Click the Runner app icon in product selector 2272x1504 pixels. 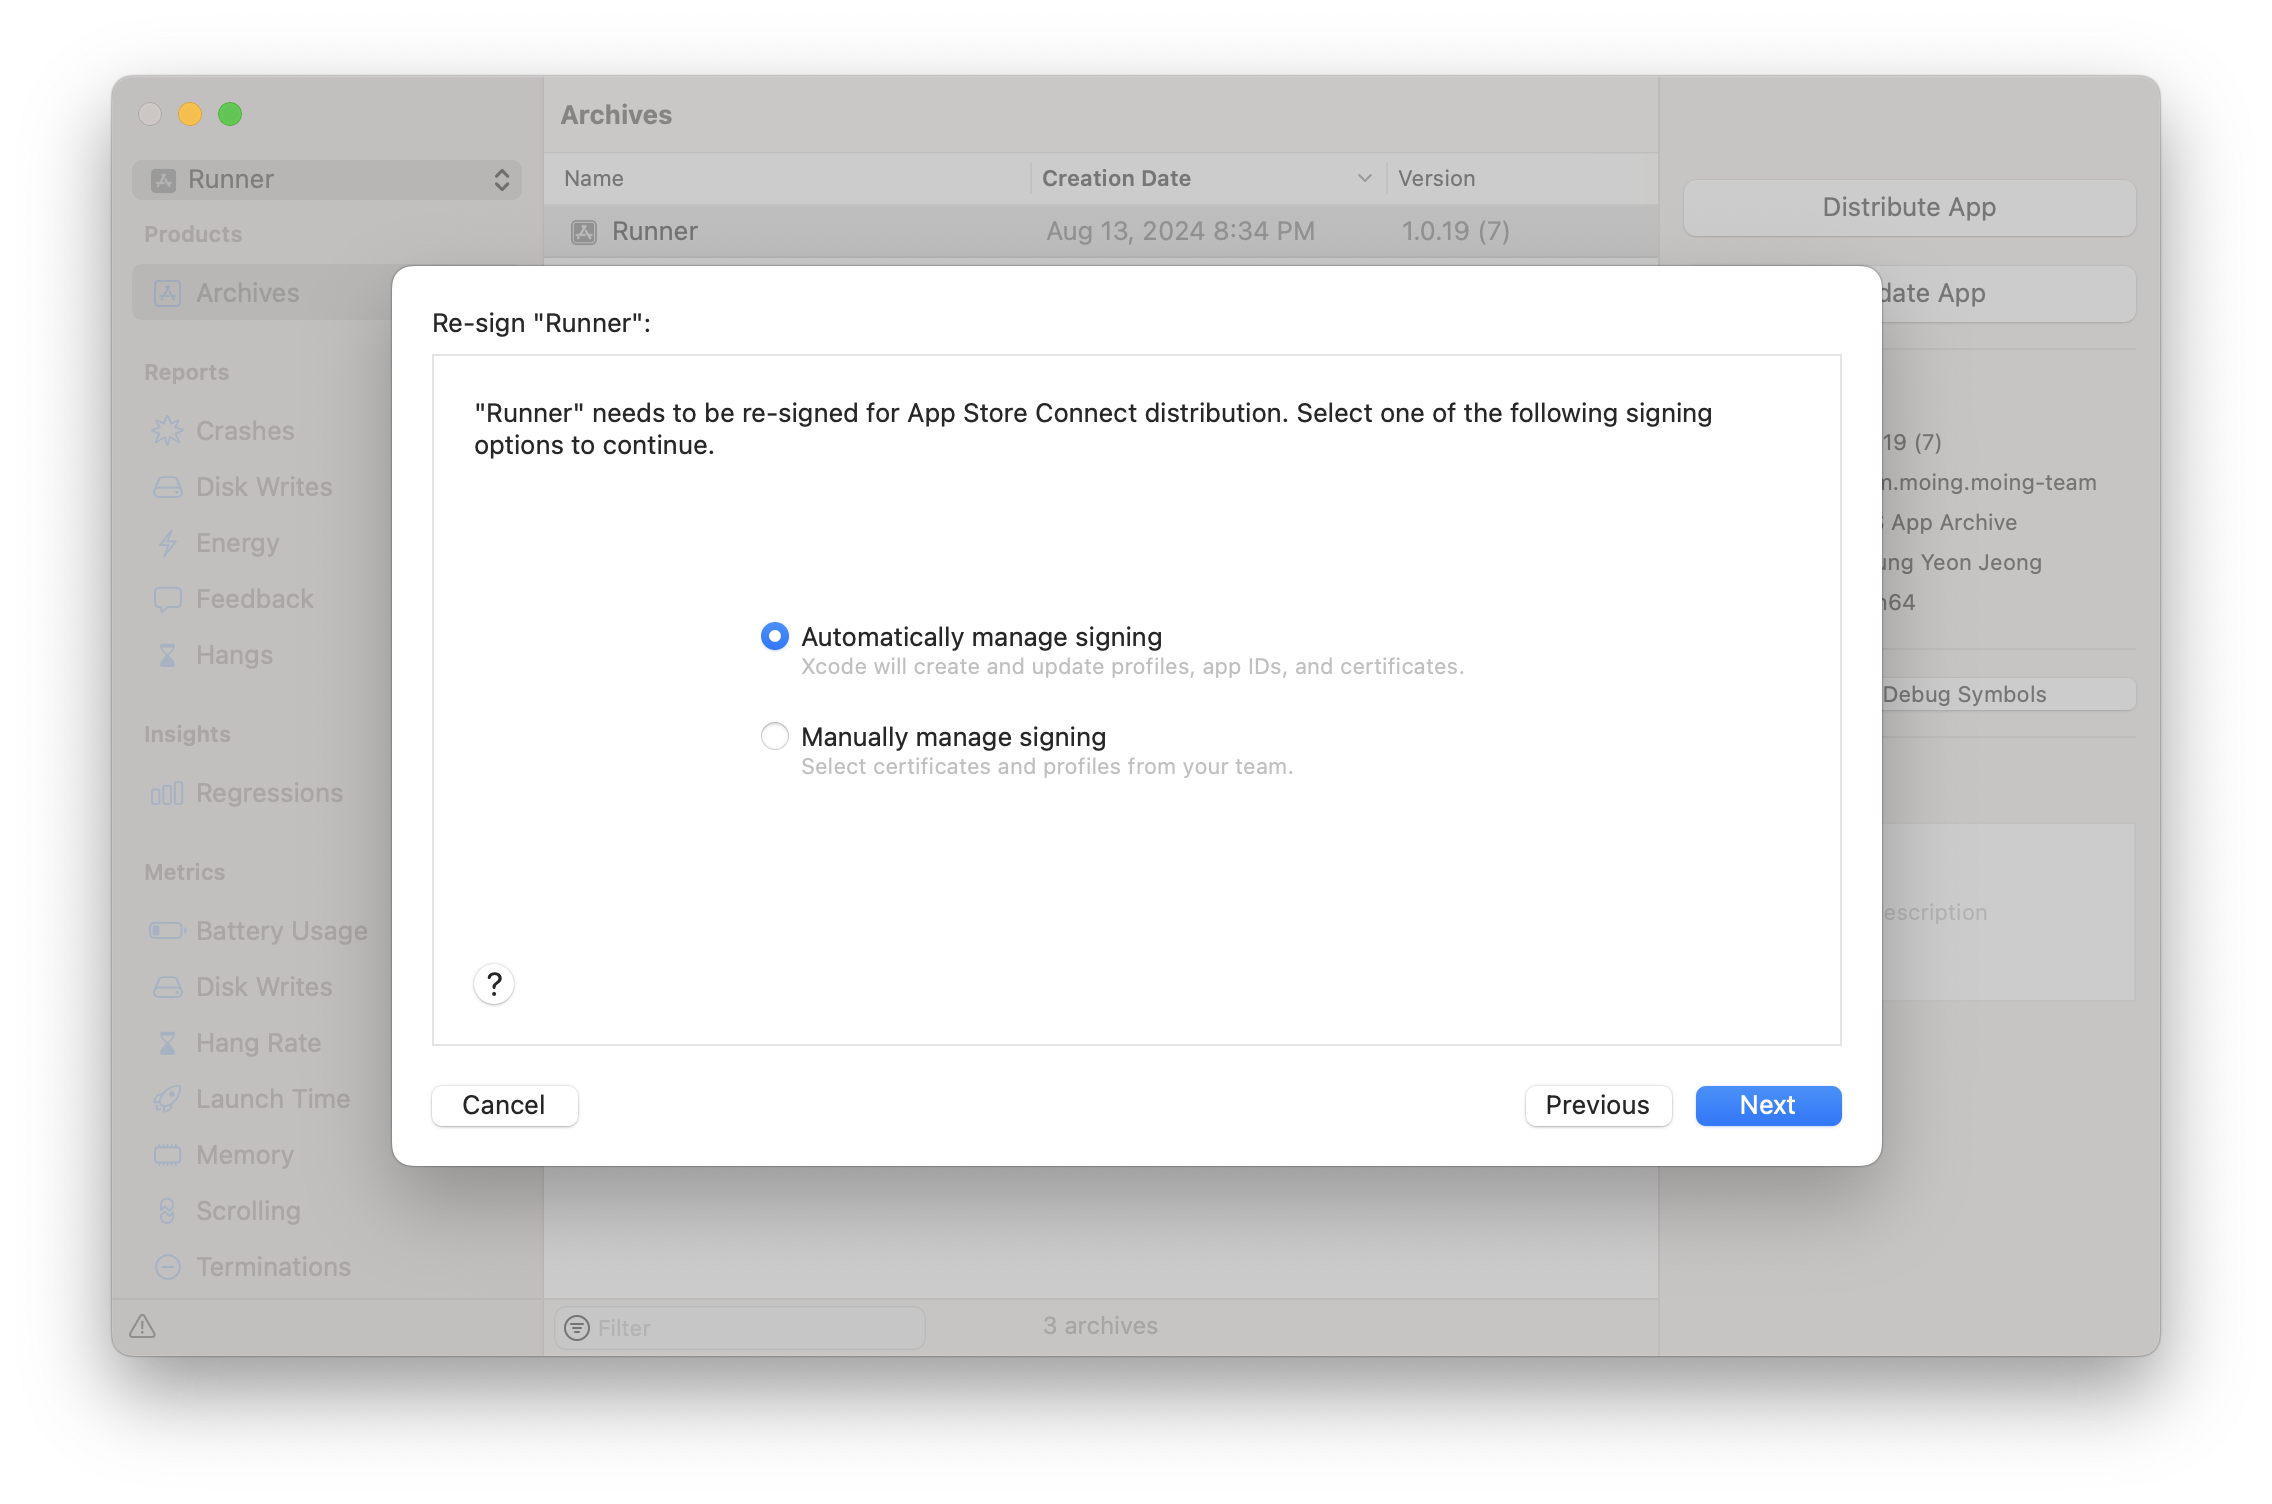click(163, 180)
